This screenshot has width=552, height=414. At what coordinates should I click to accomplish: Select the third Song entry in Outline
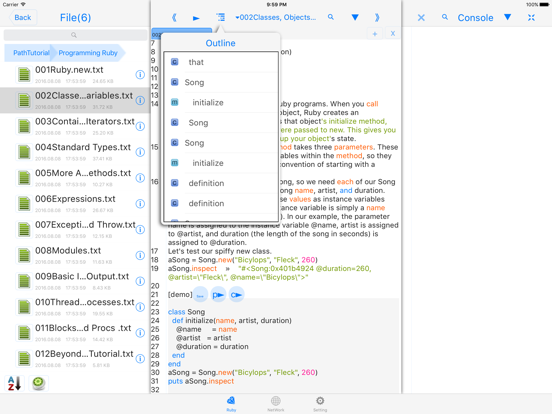pyautogui.click(x=221, y=143)
